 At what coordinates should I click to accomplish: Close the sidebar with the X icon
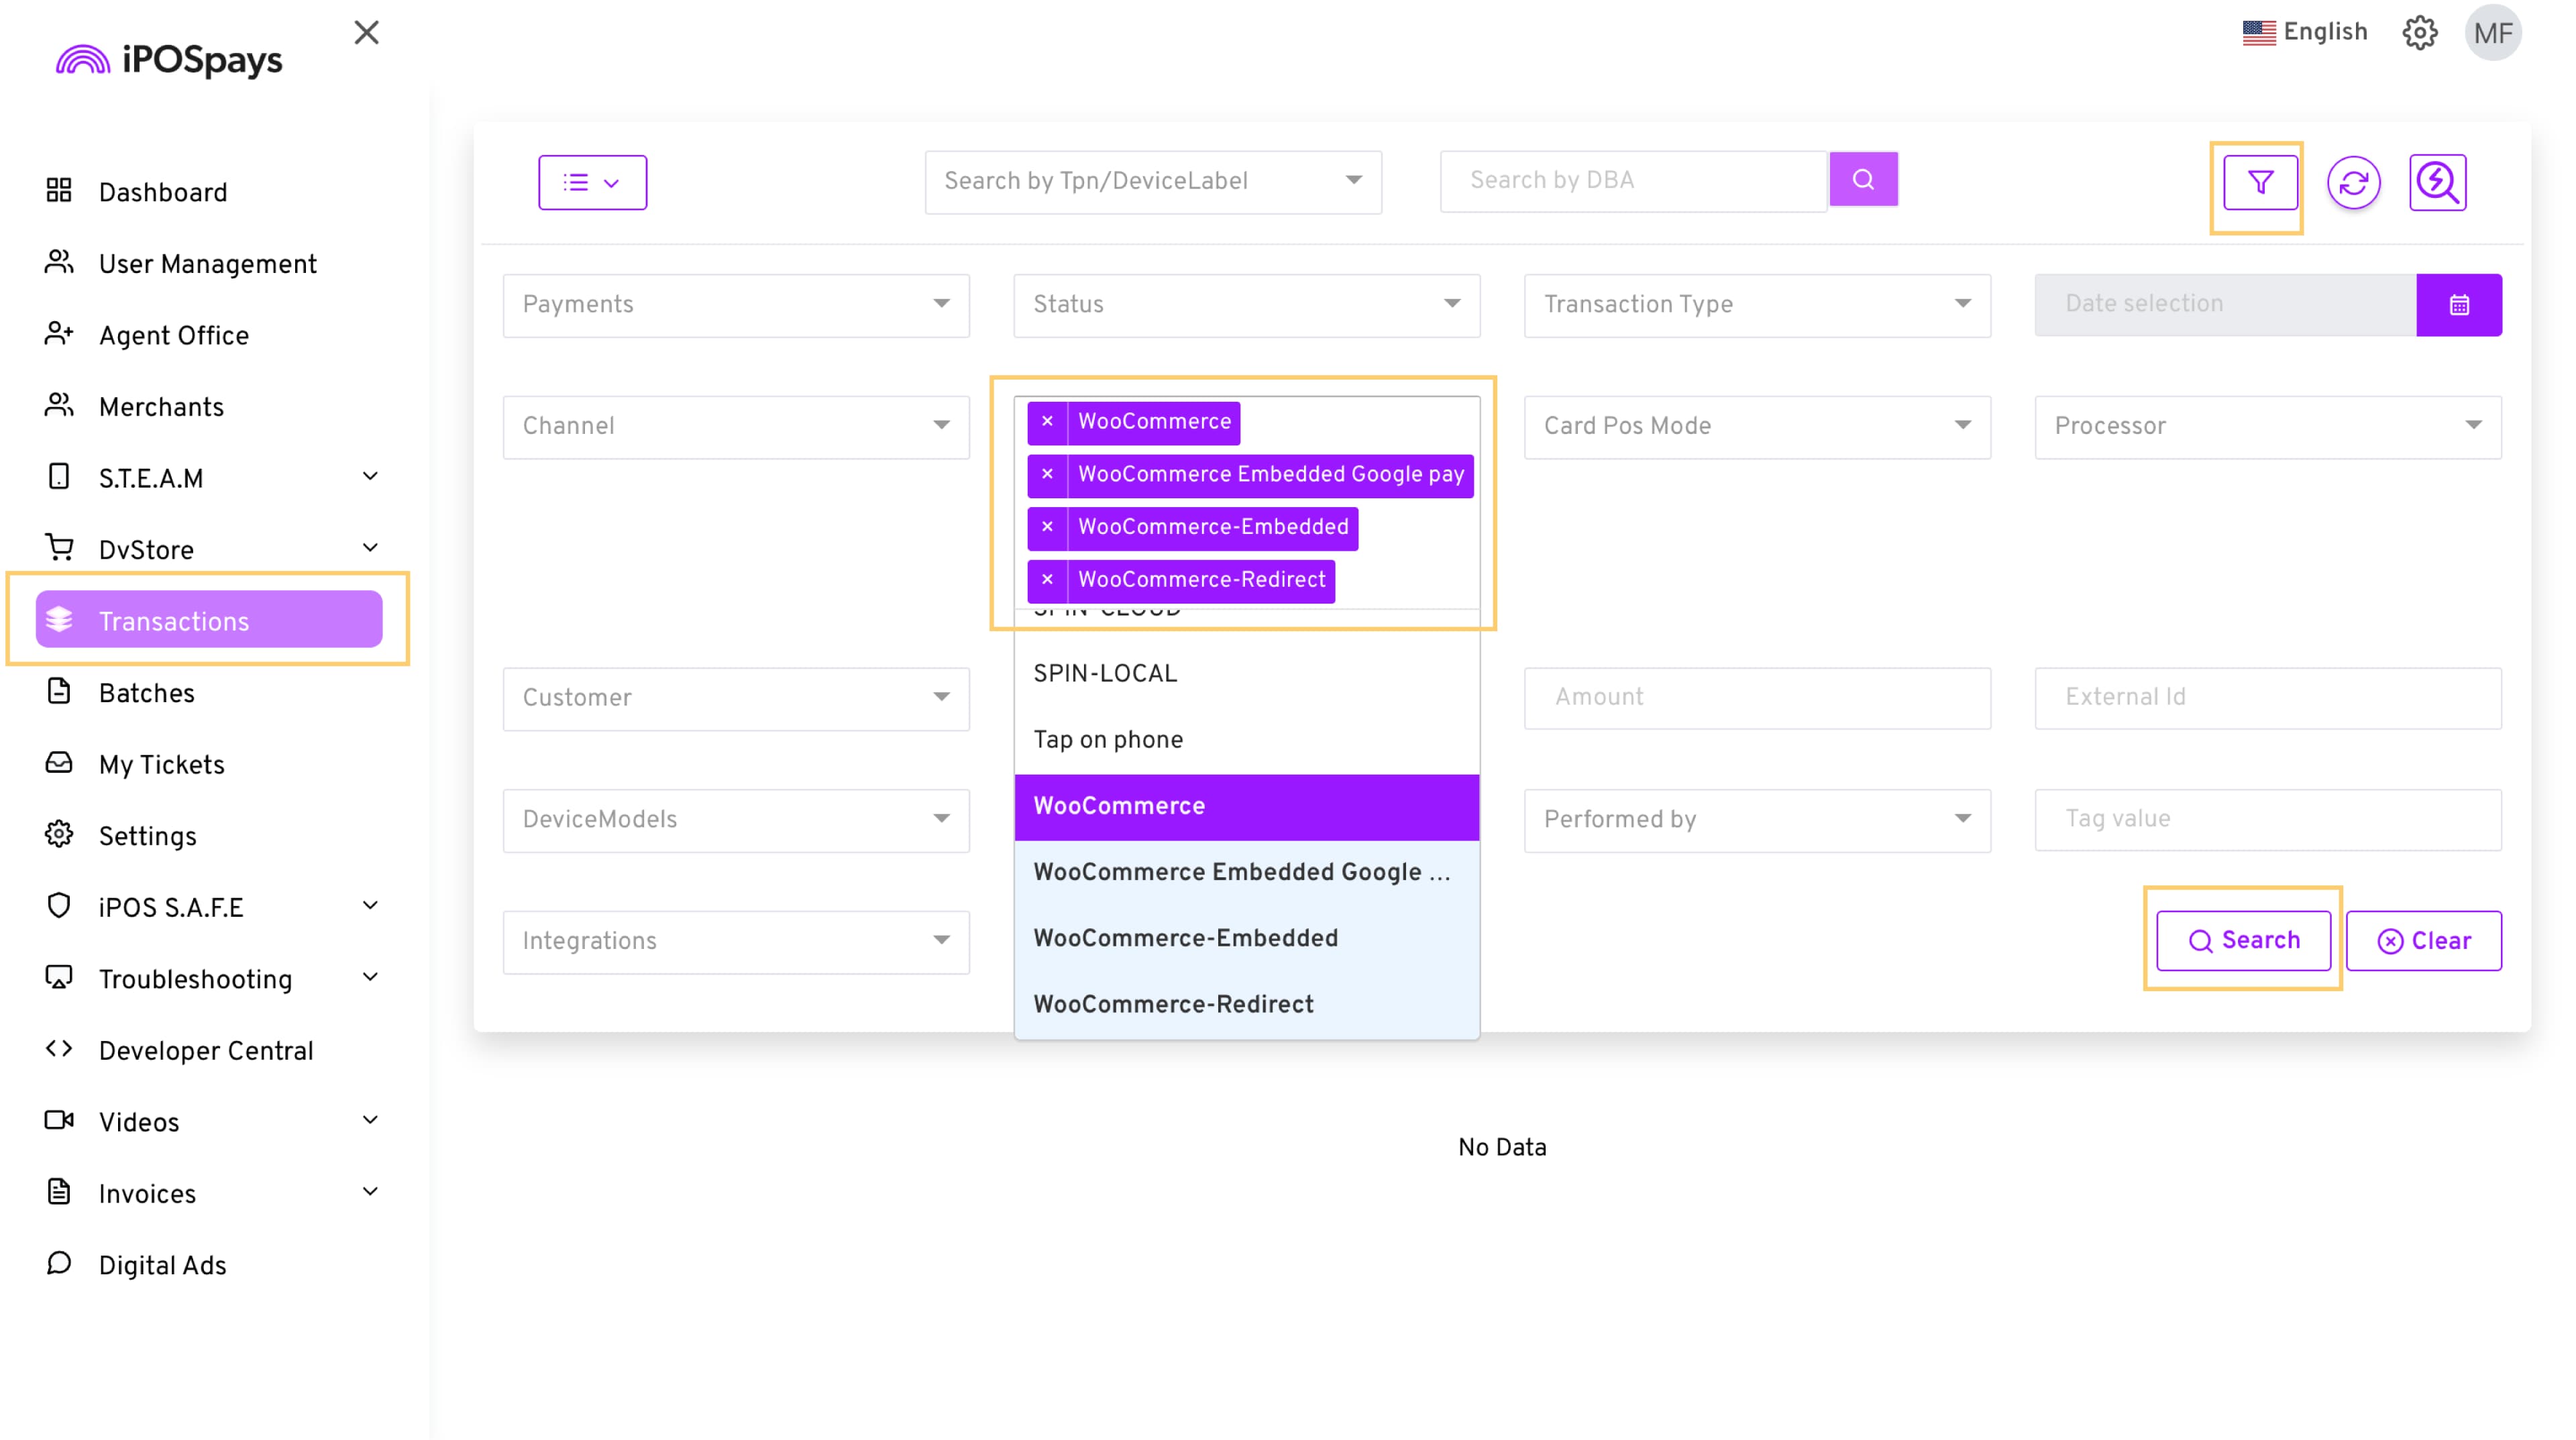(x=366, y=33)
